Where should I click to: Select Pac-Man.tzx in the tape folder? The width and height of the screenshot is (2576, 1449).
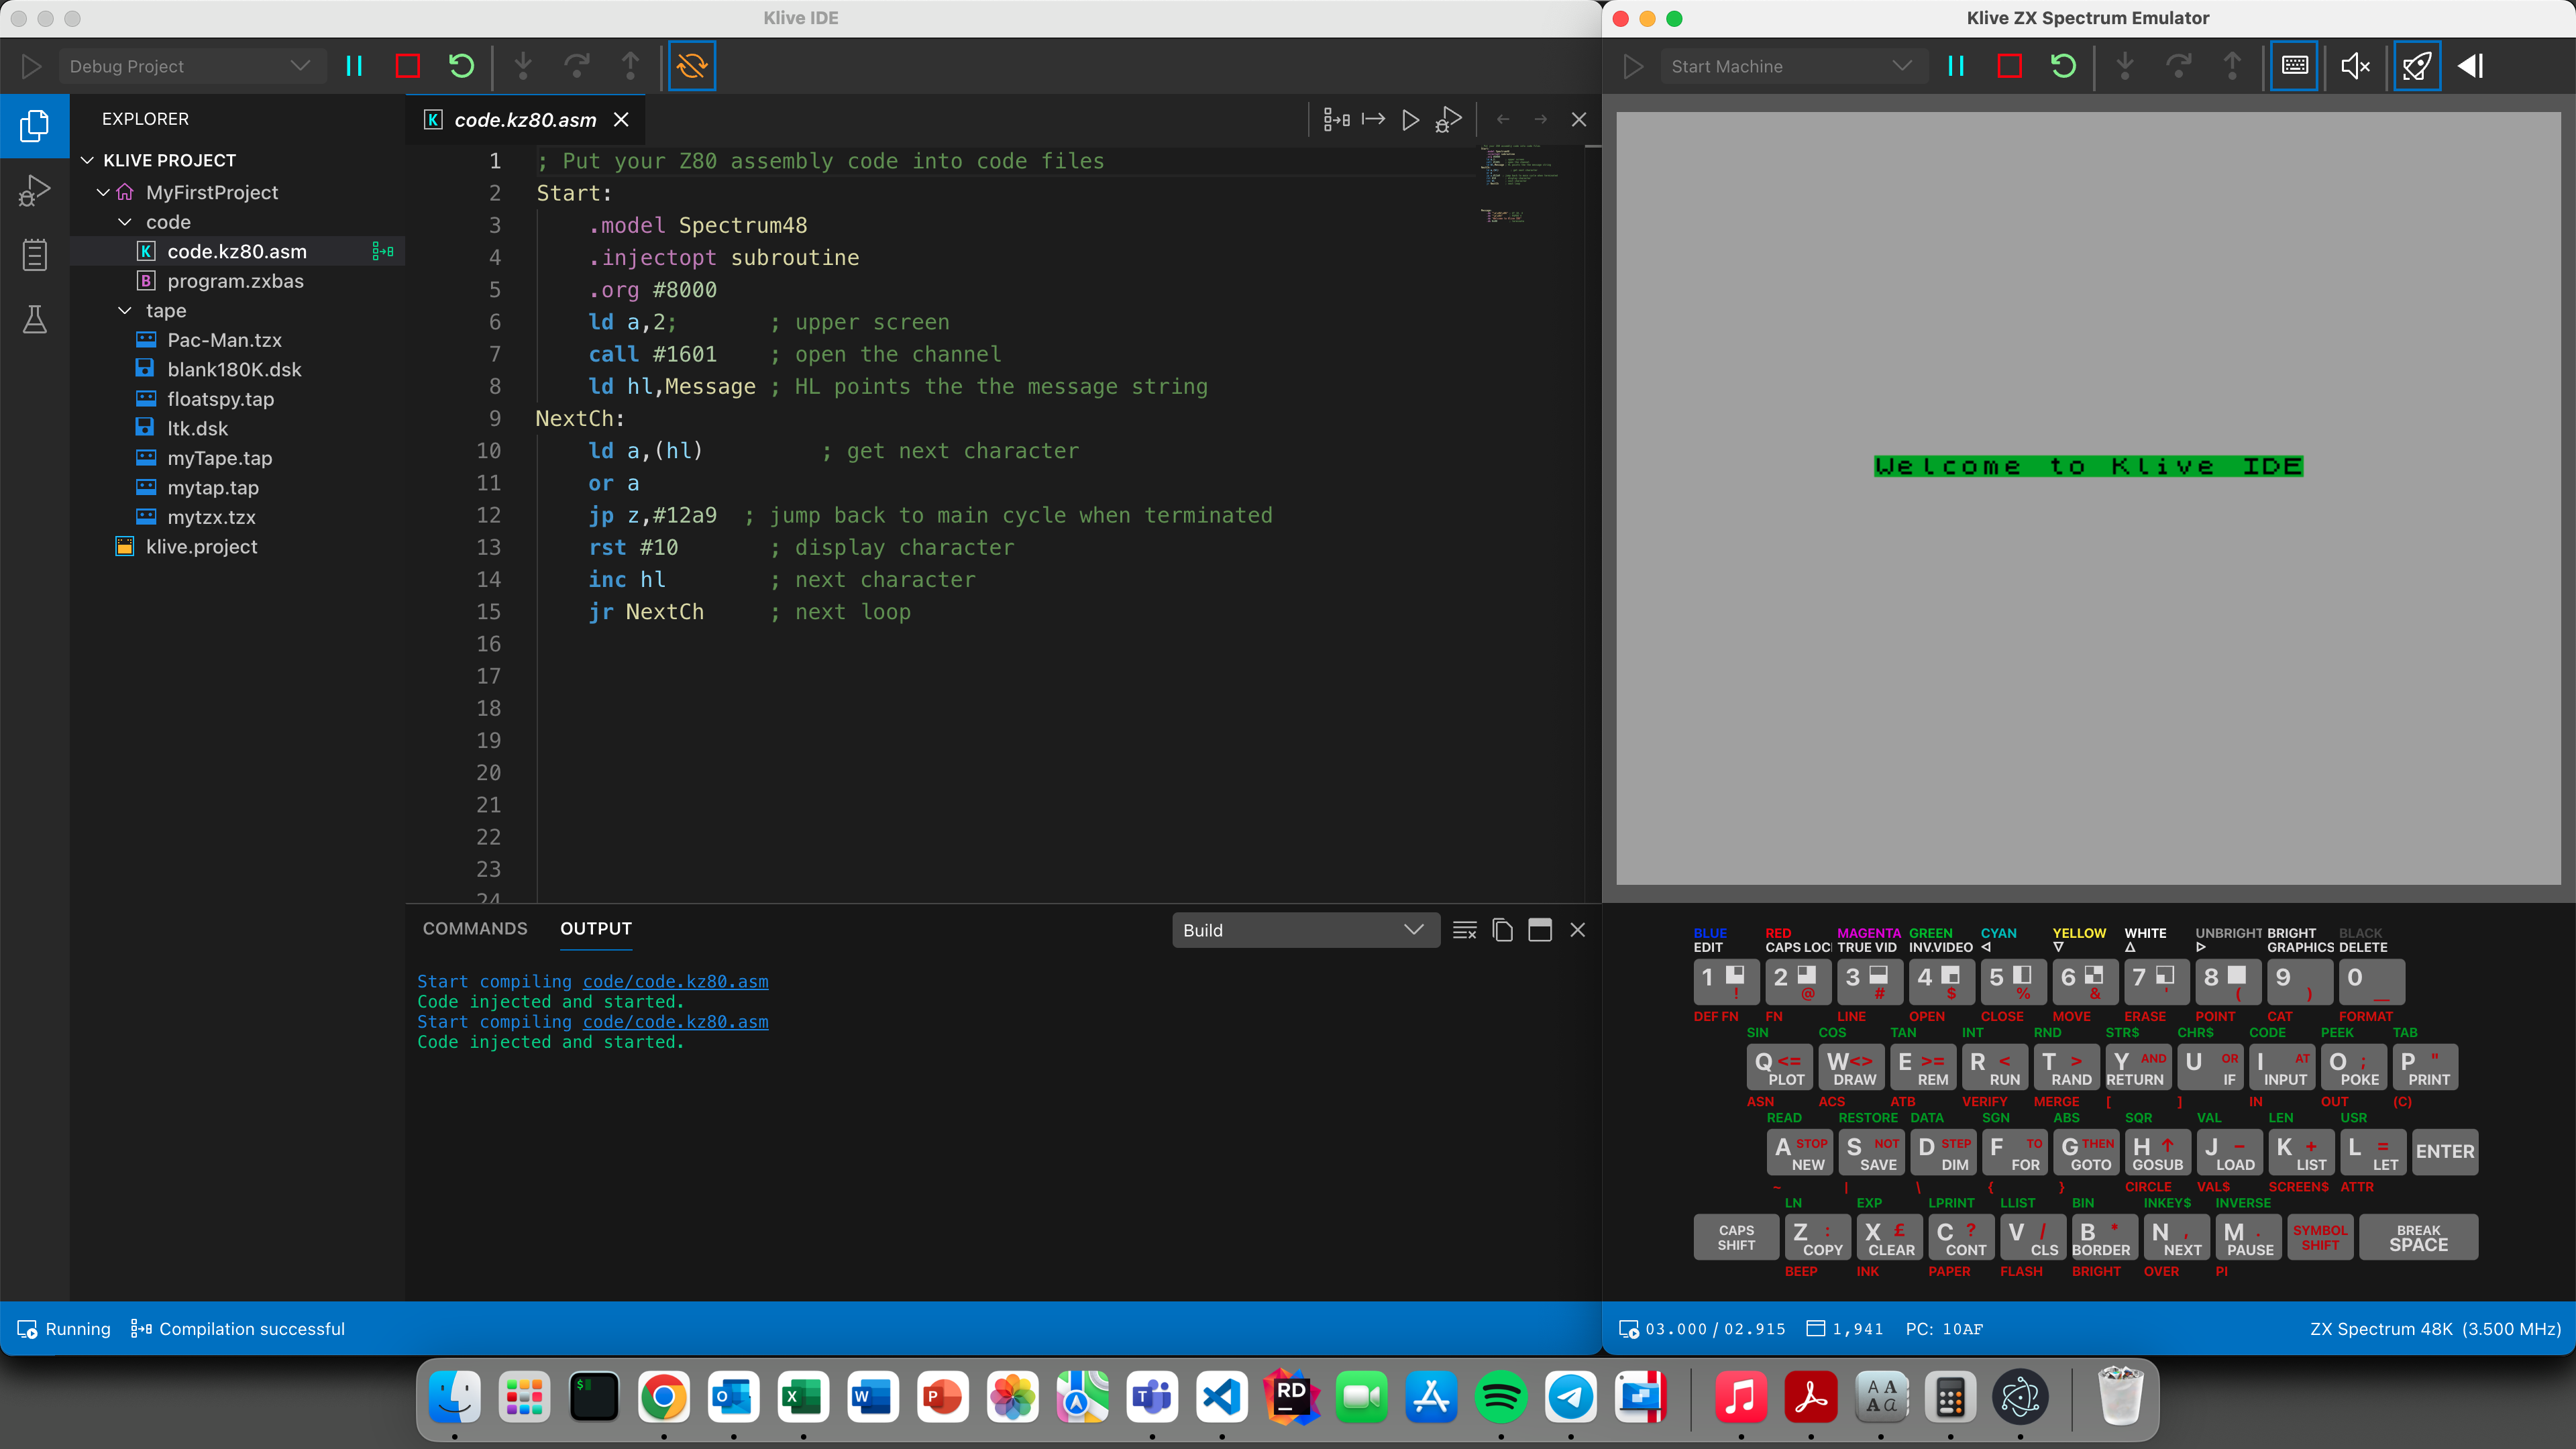click(225, 340)
